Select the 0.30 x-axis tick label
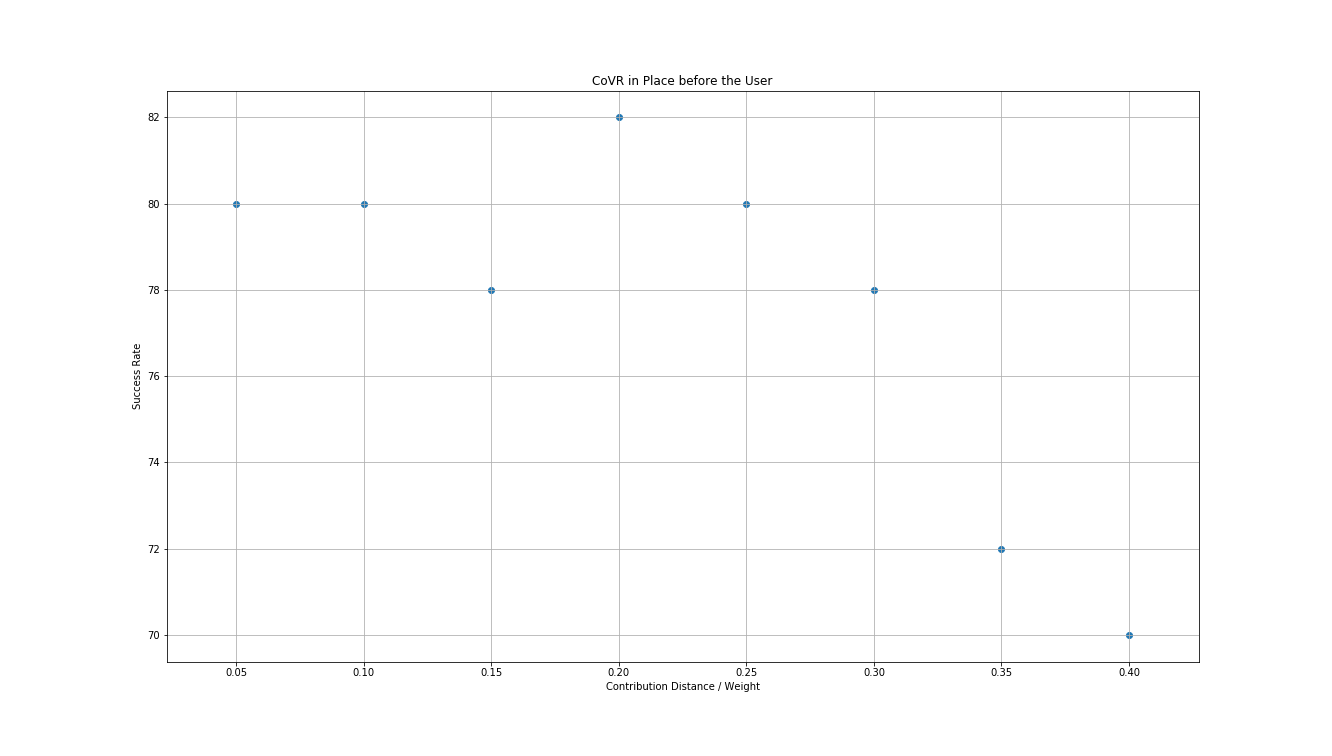This screenshot has width=1332, height=756. (874, 673)
